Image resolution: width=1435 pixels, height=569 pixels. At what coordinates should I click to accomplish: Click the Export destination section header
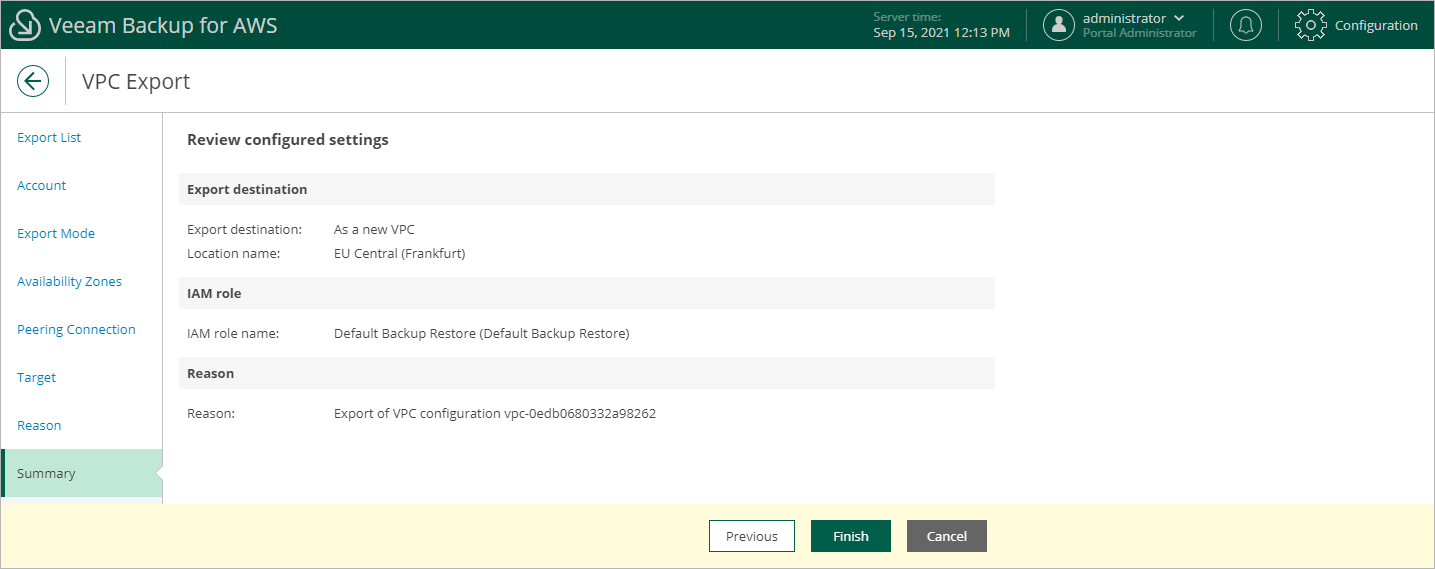[587, 189]
